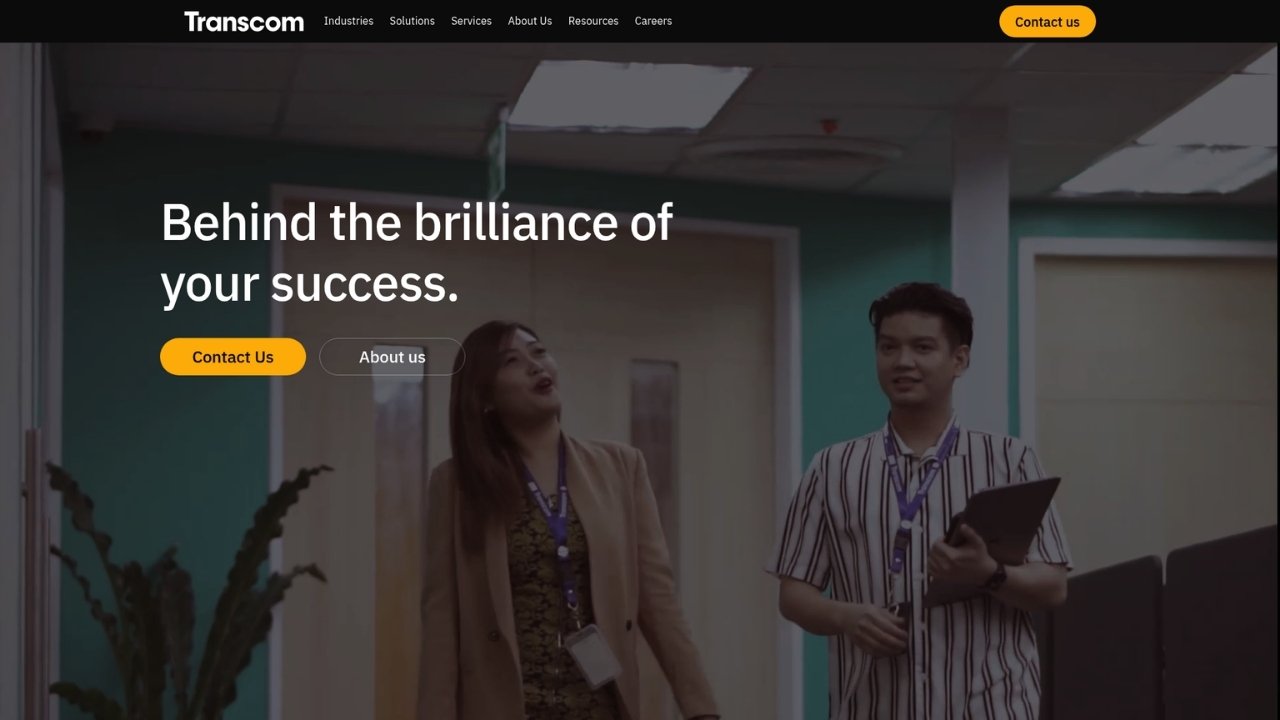Click the outlined About us button
Viewport: 1280px width, 720px height.
click(x=392, y=357)
